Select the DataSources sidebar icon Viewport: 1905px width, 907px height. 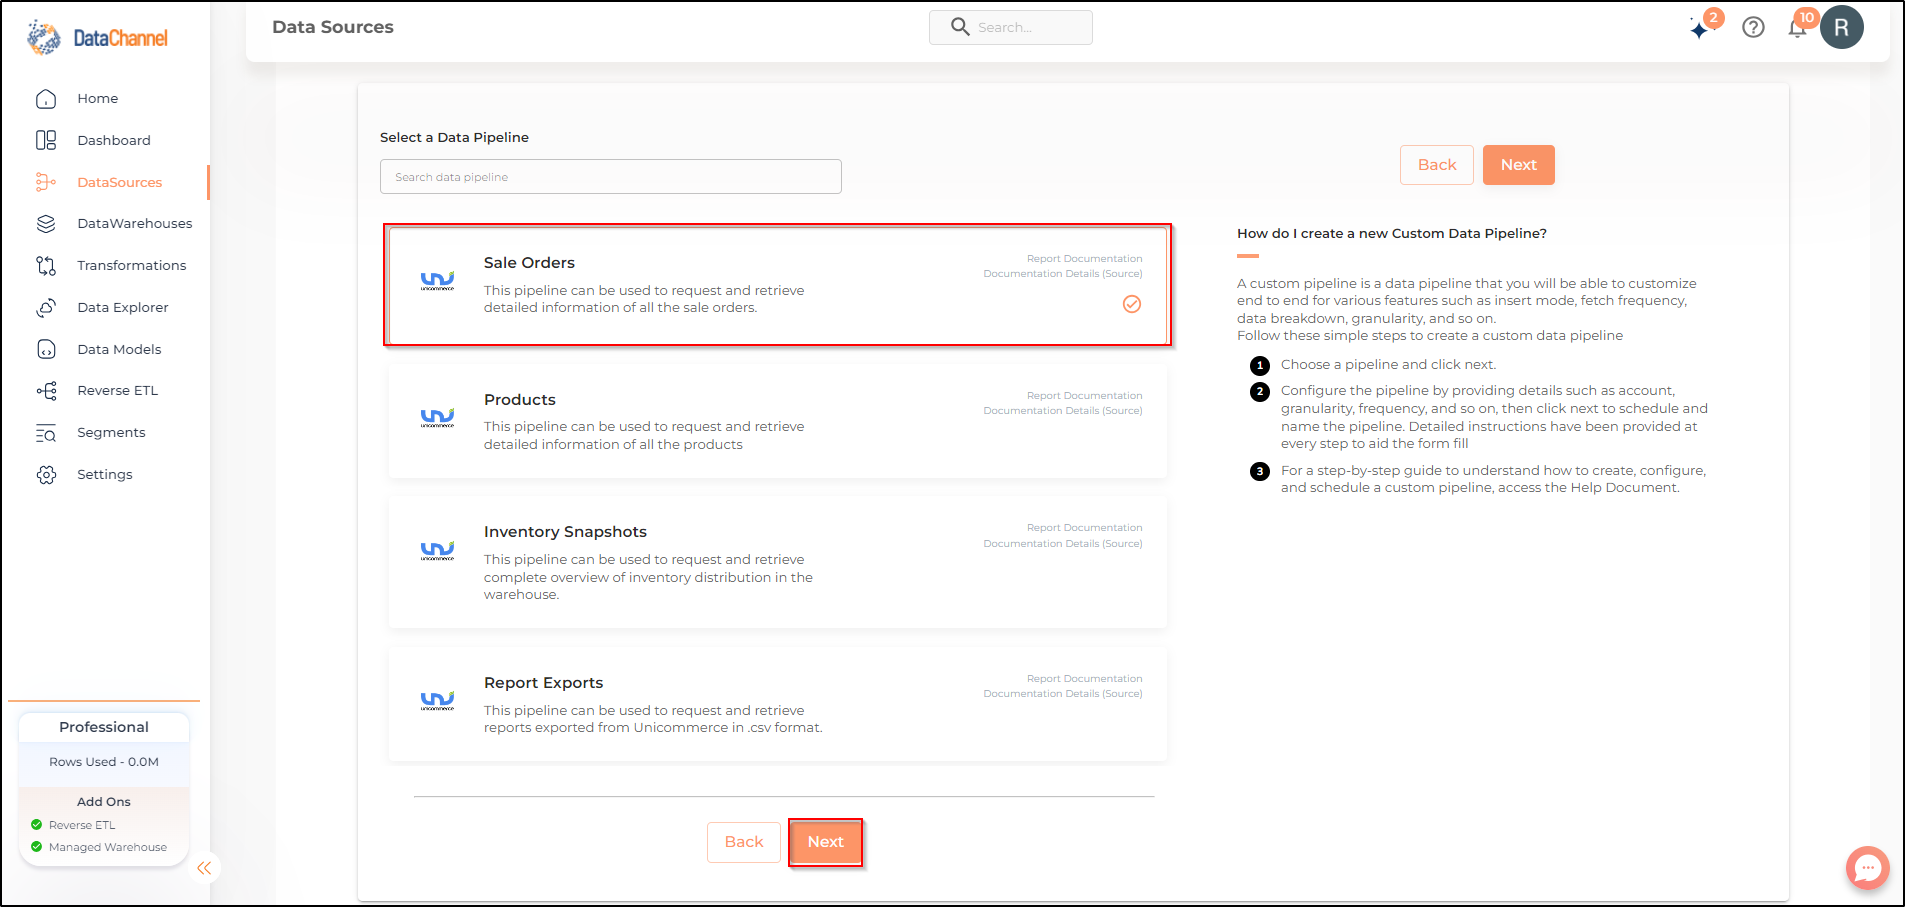coord(46,182)
